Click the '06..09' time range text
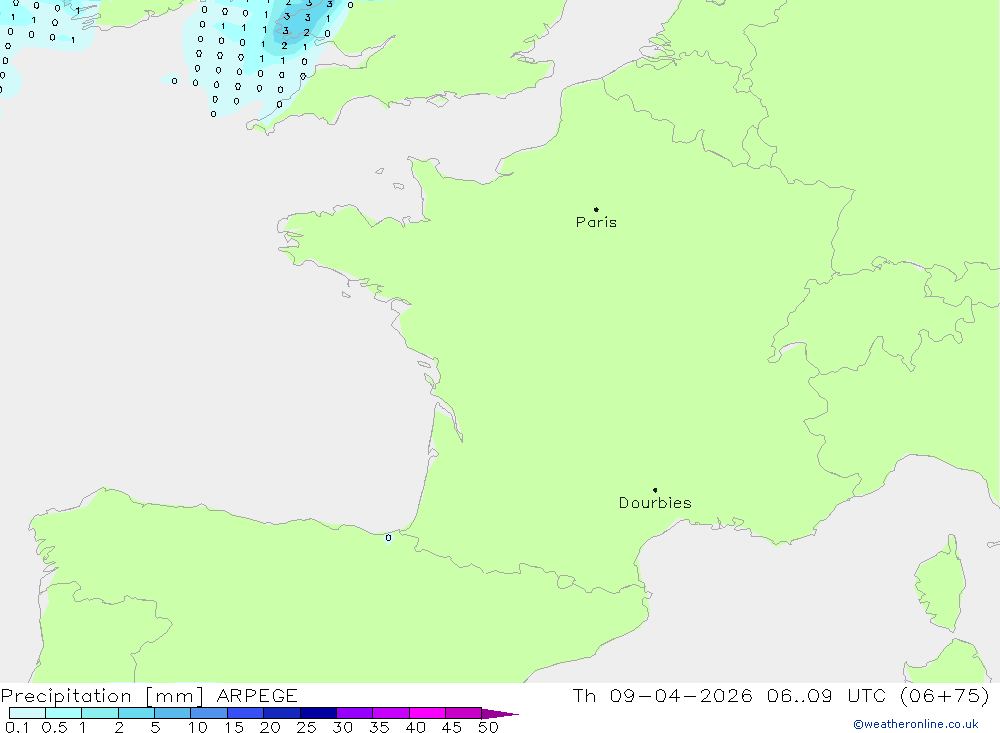This screenshot has width=1000, height=733. coord(800,695)
